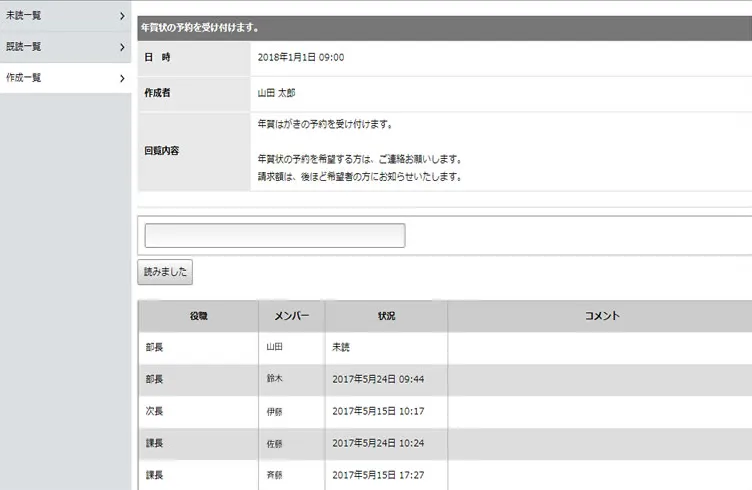752x490 pixels.
Task: Open the 既読一覧 sidebar menu item
Action: [65, 47]
